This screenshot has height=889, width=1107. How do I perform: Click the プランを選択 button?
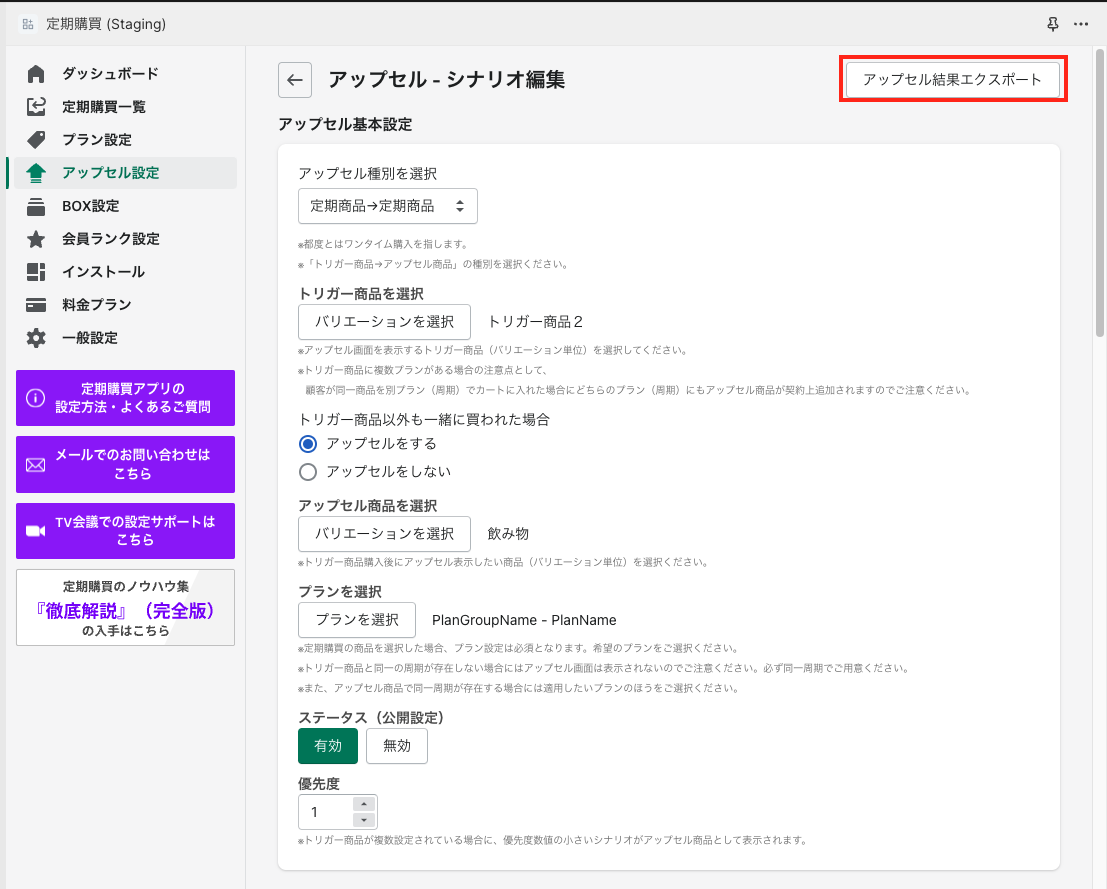(357, 620)
